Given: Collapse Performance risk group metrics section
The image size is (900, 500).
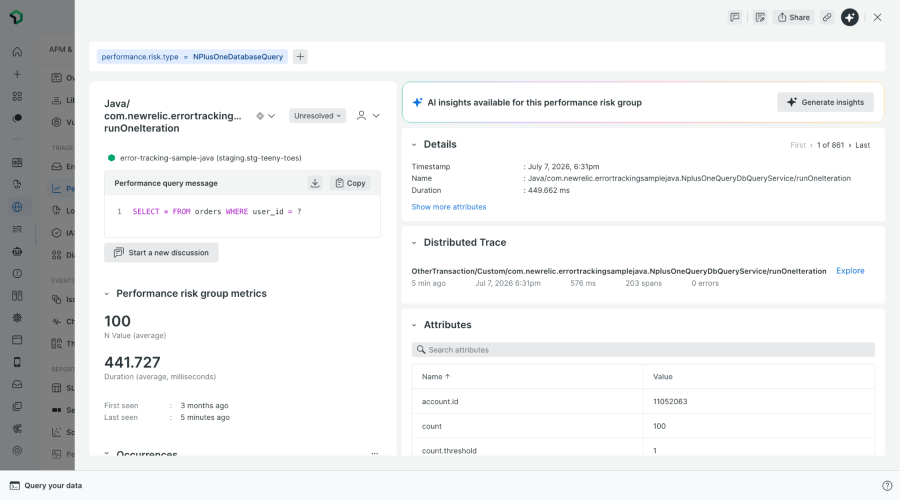Looking at the screenshot, I should 107,294.
